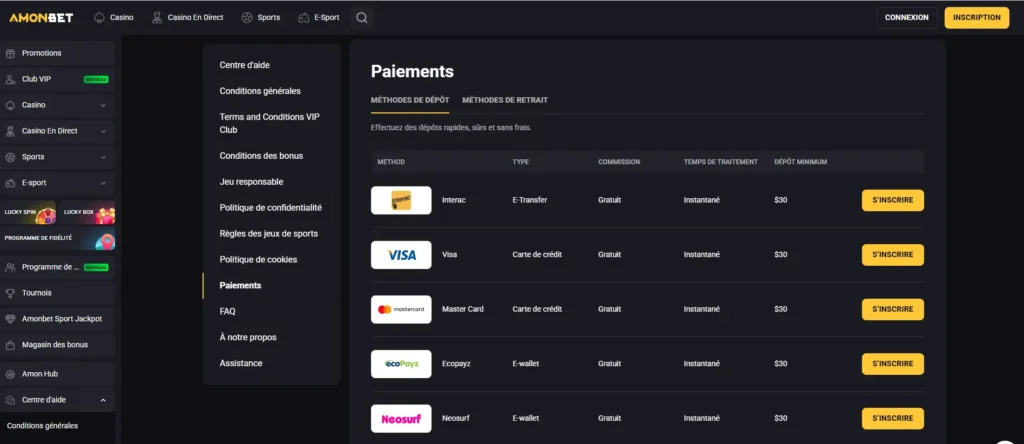
Task: Click S'inscrire for Neosurf
Action: pos(893,419)
